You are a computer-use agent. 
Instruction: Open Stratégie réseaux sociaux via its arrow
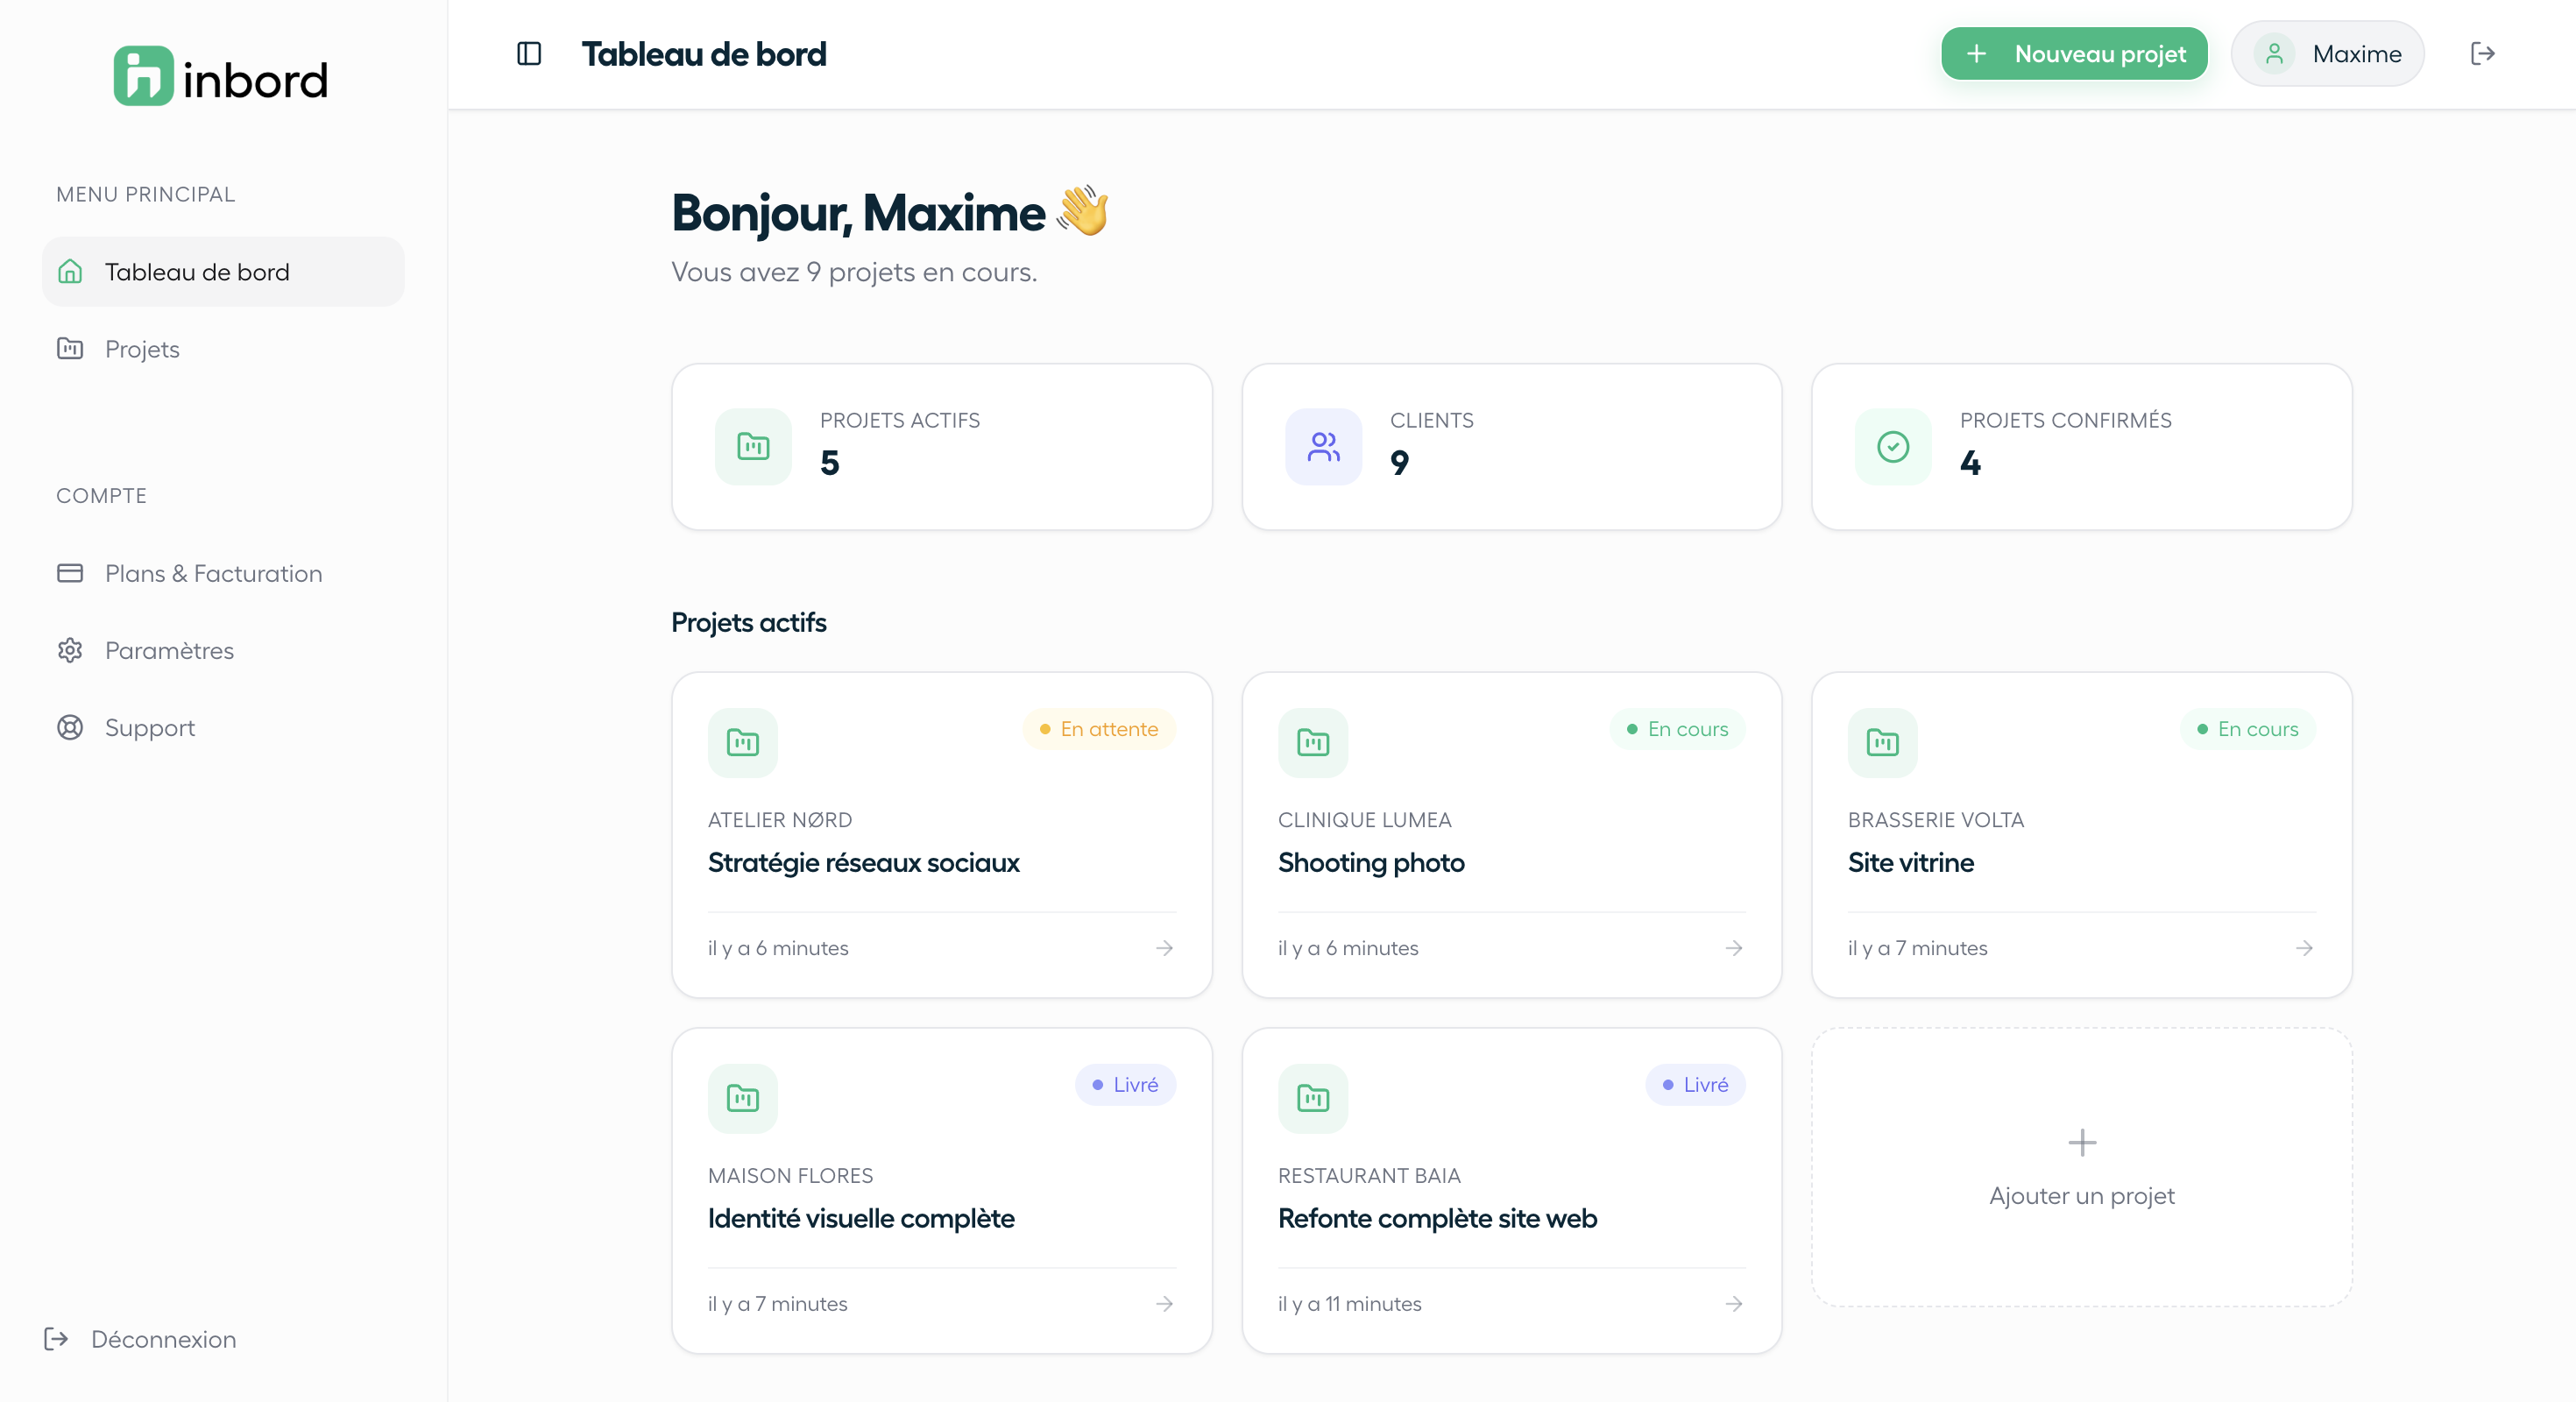1164,948
